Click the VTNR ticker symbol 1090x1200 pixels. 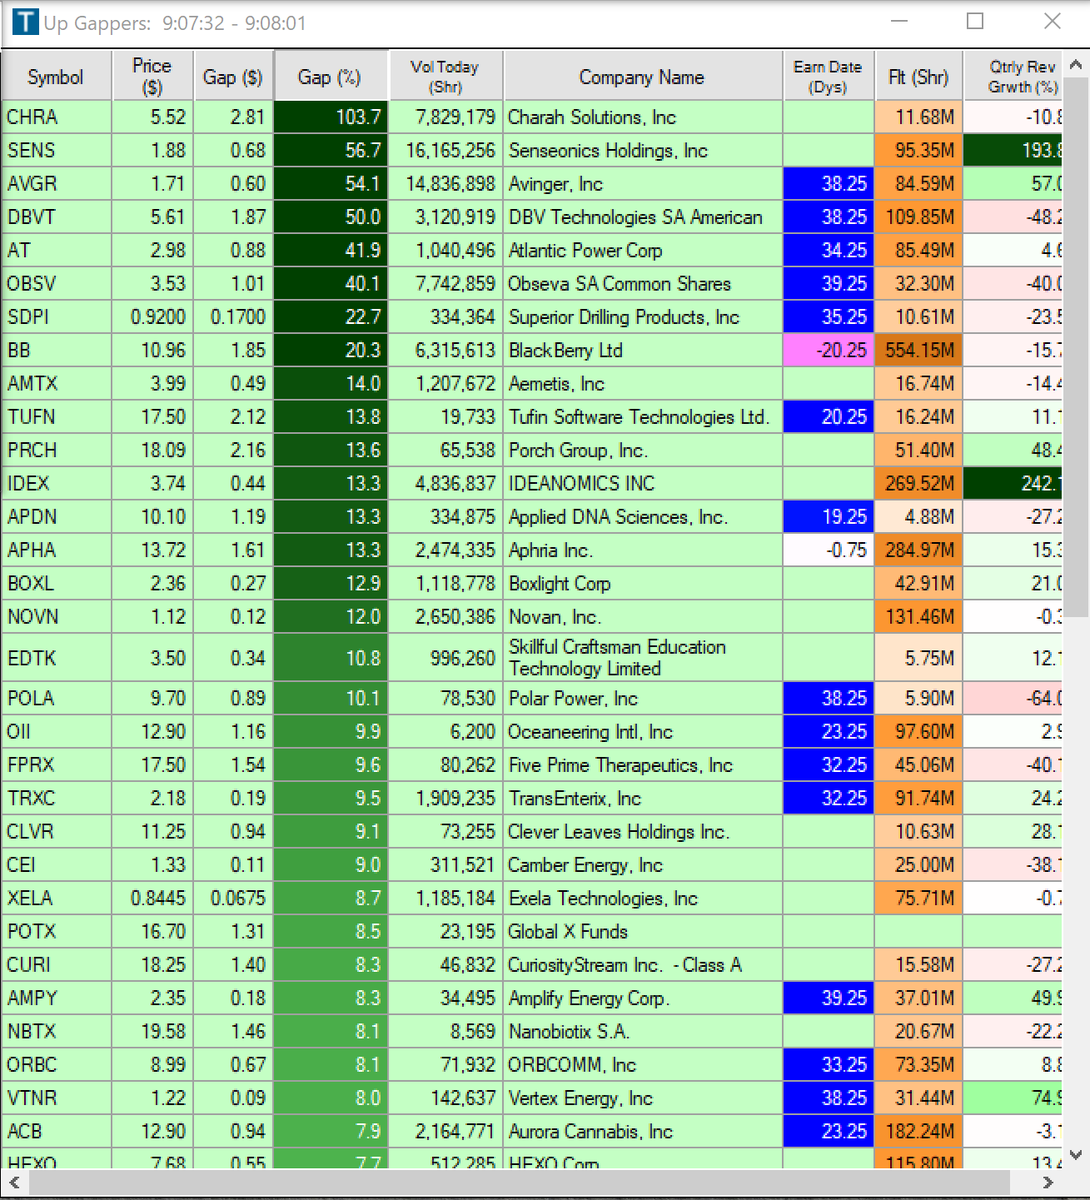[x=32, y=1098]
